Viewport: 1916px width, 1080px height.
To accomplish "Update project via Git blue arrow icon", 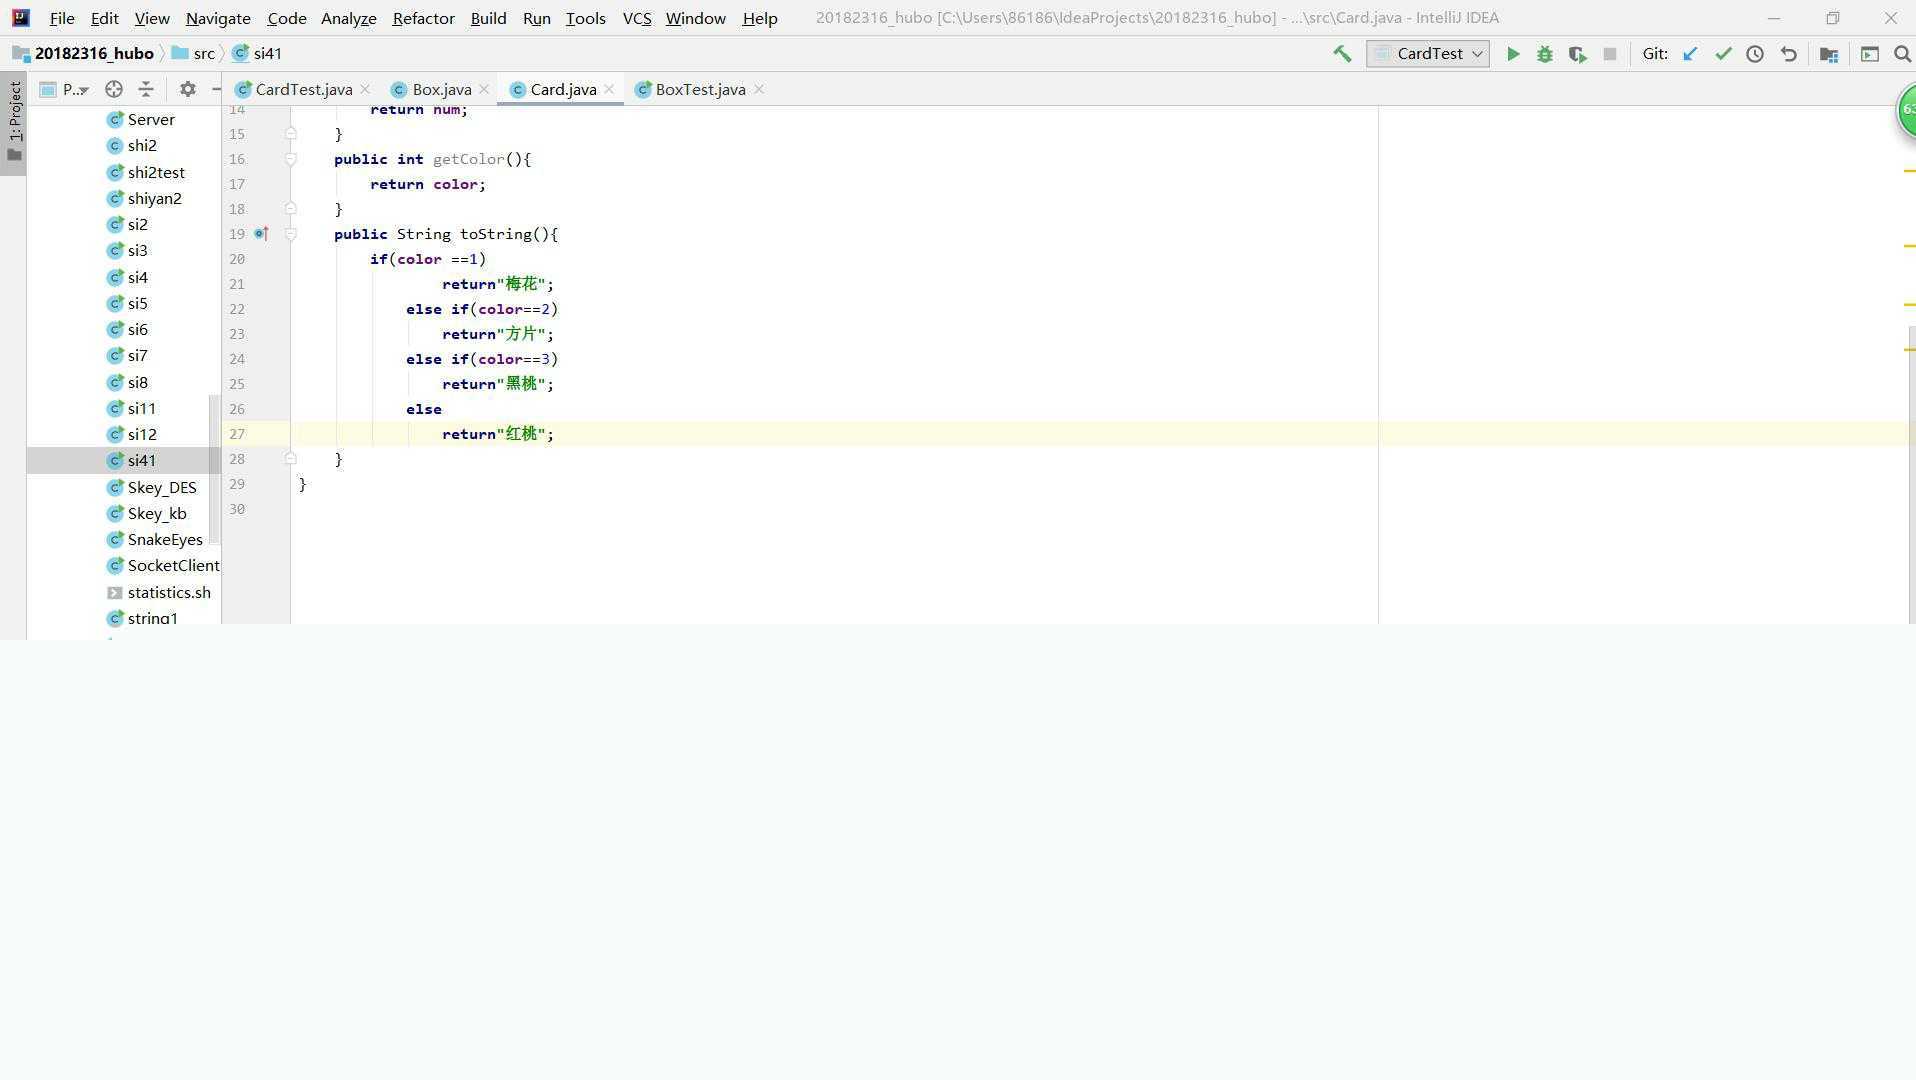I will [1690, 54].
